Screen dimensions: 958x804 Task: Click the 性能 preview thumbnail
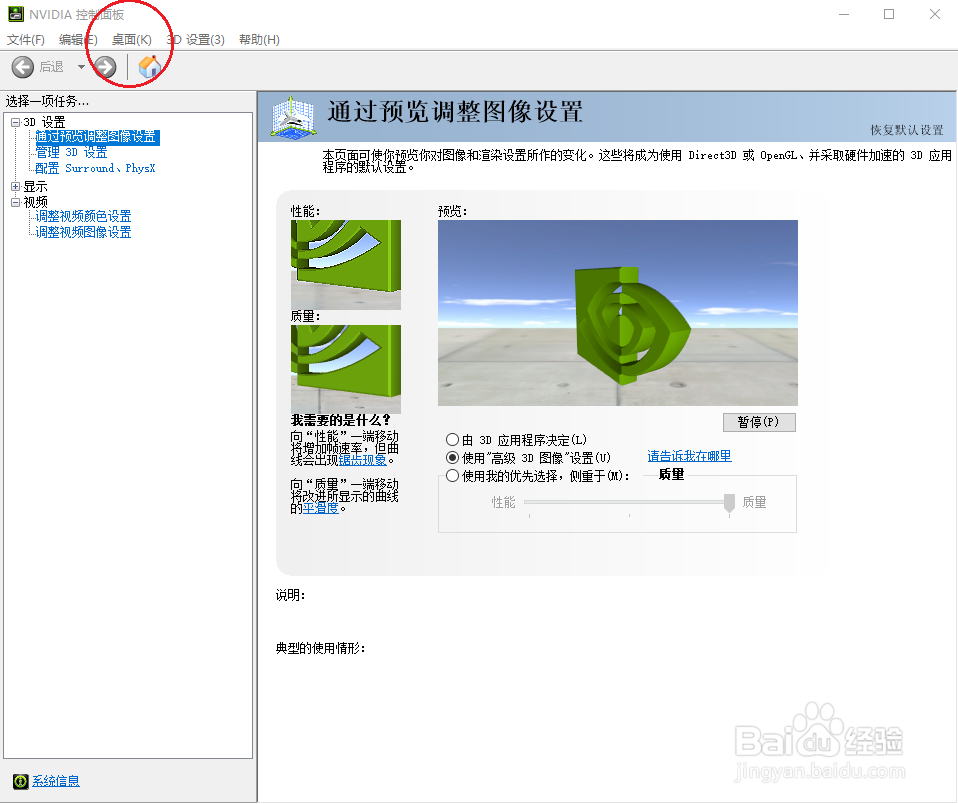345,264
